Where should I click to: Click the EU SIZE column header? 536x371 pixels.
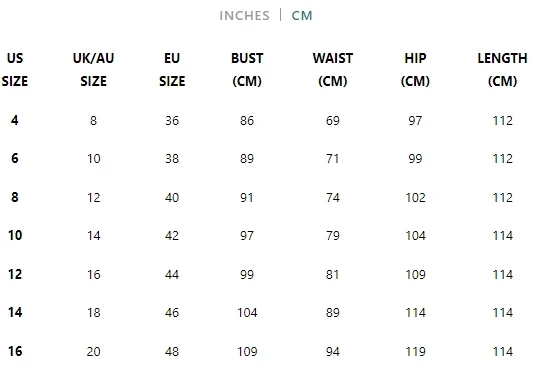(172, 70)
